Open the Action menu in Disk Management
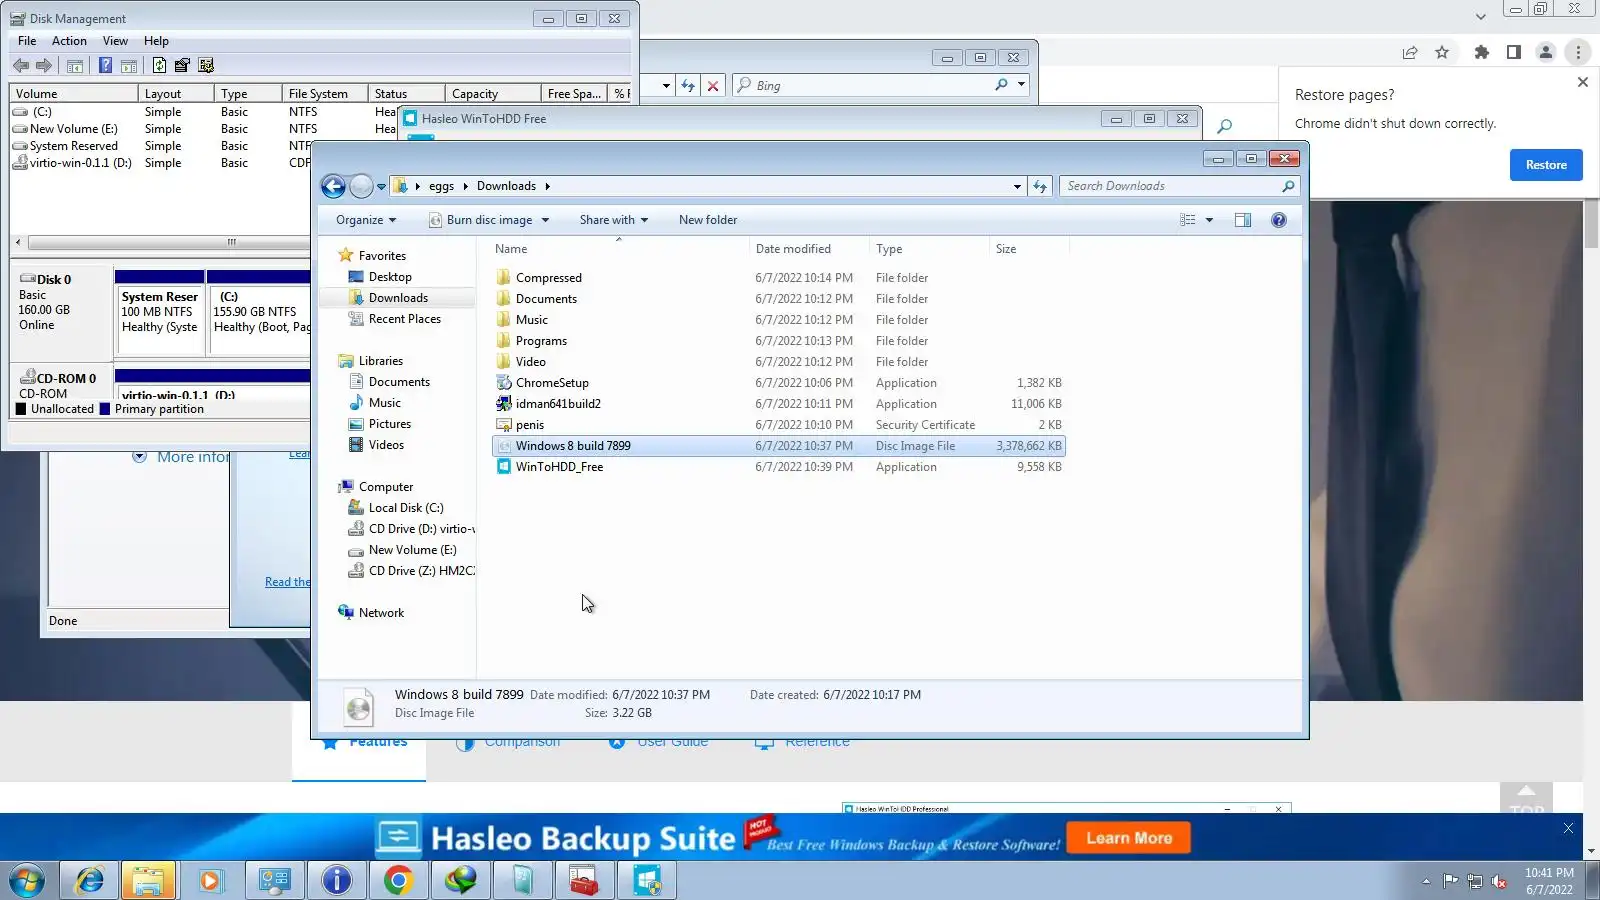1600x900 pixels. pos(69,41)
